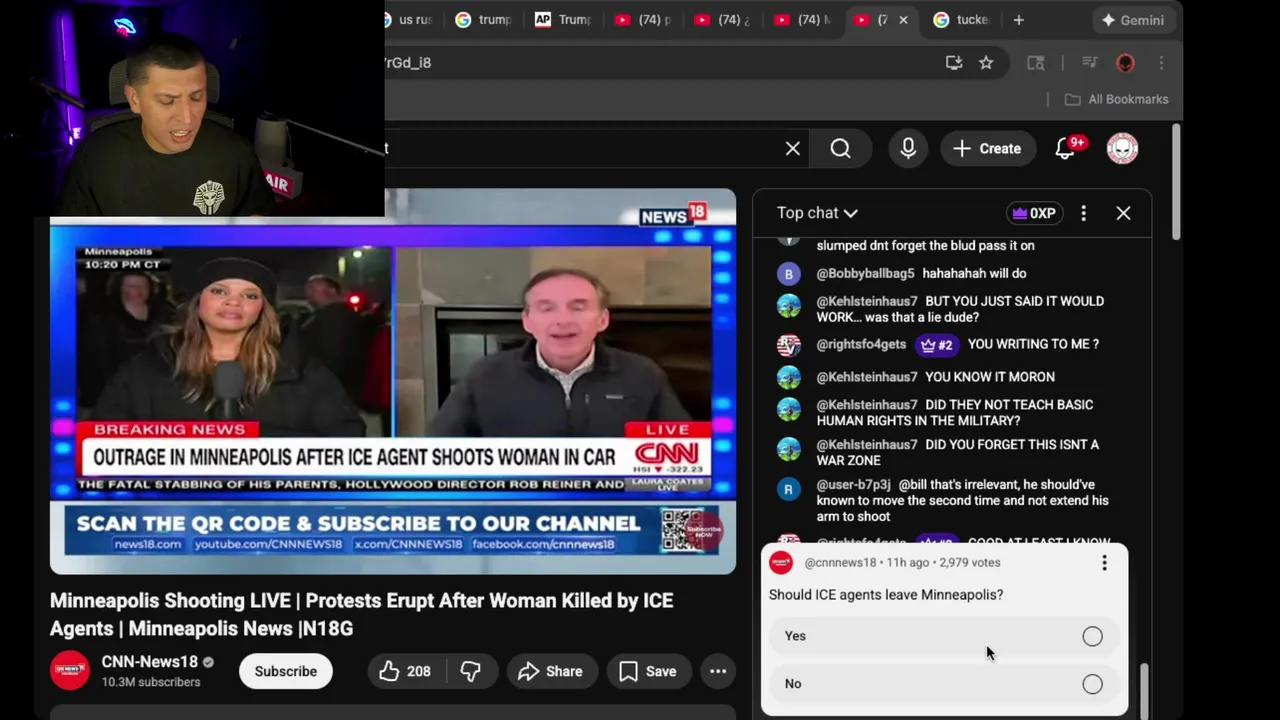Click the 0XP crown badge in chat
1280x720 pixels.
pos(1034,213)
